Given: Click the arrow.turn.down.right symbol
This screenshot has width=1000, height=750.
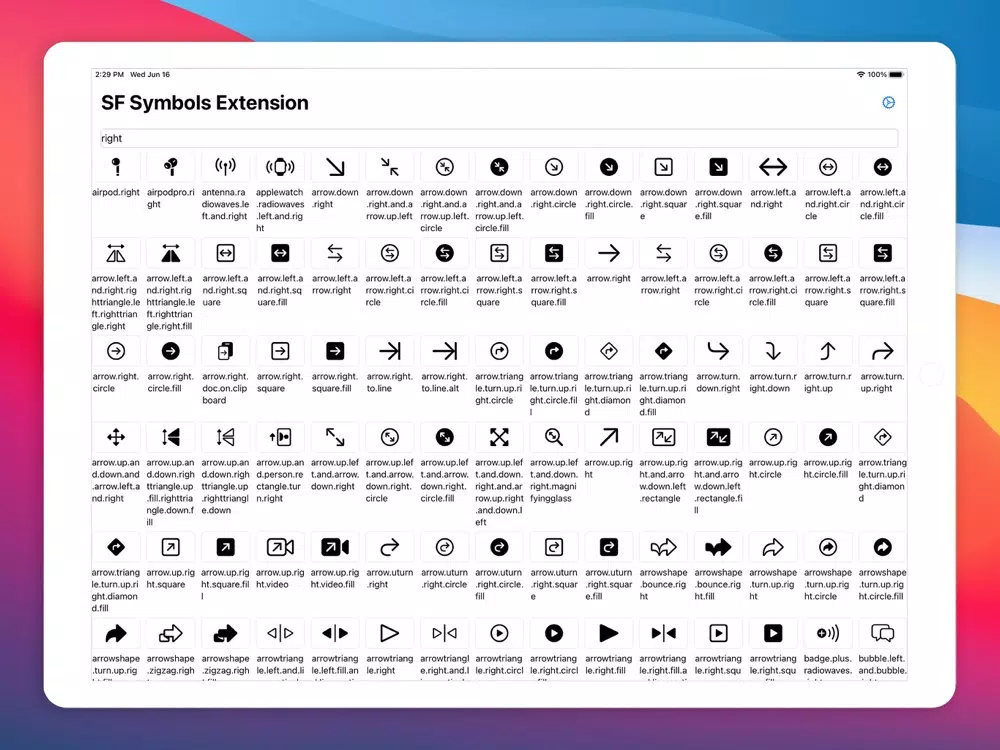Looking at the screenshot, I should [718, 351].
